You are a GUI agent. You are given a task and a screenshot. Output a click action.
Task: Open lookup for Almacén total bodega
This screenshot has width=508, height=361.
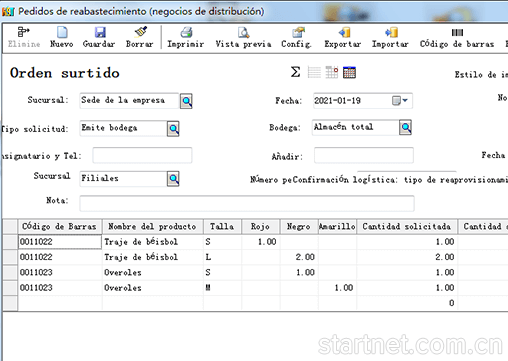pos(405,127)
